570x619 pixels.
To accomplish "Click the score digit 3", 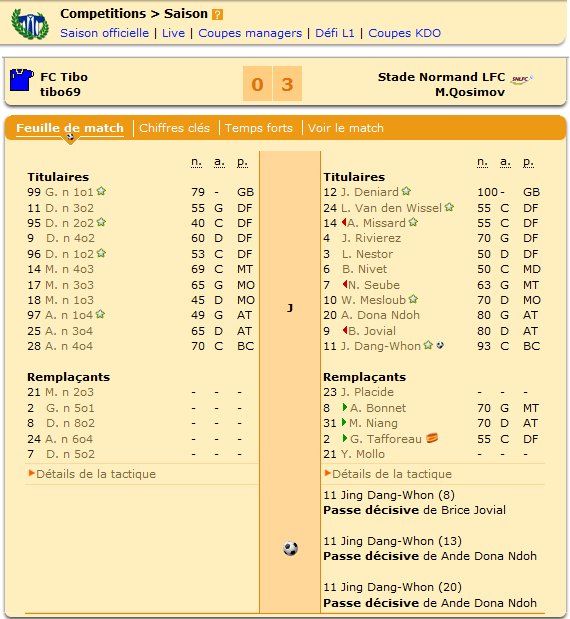I will 287,84.
